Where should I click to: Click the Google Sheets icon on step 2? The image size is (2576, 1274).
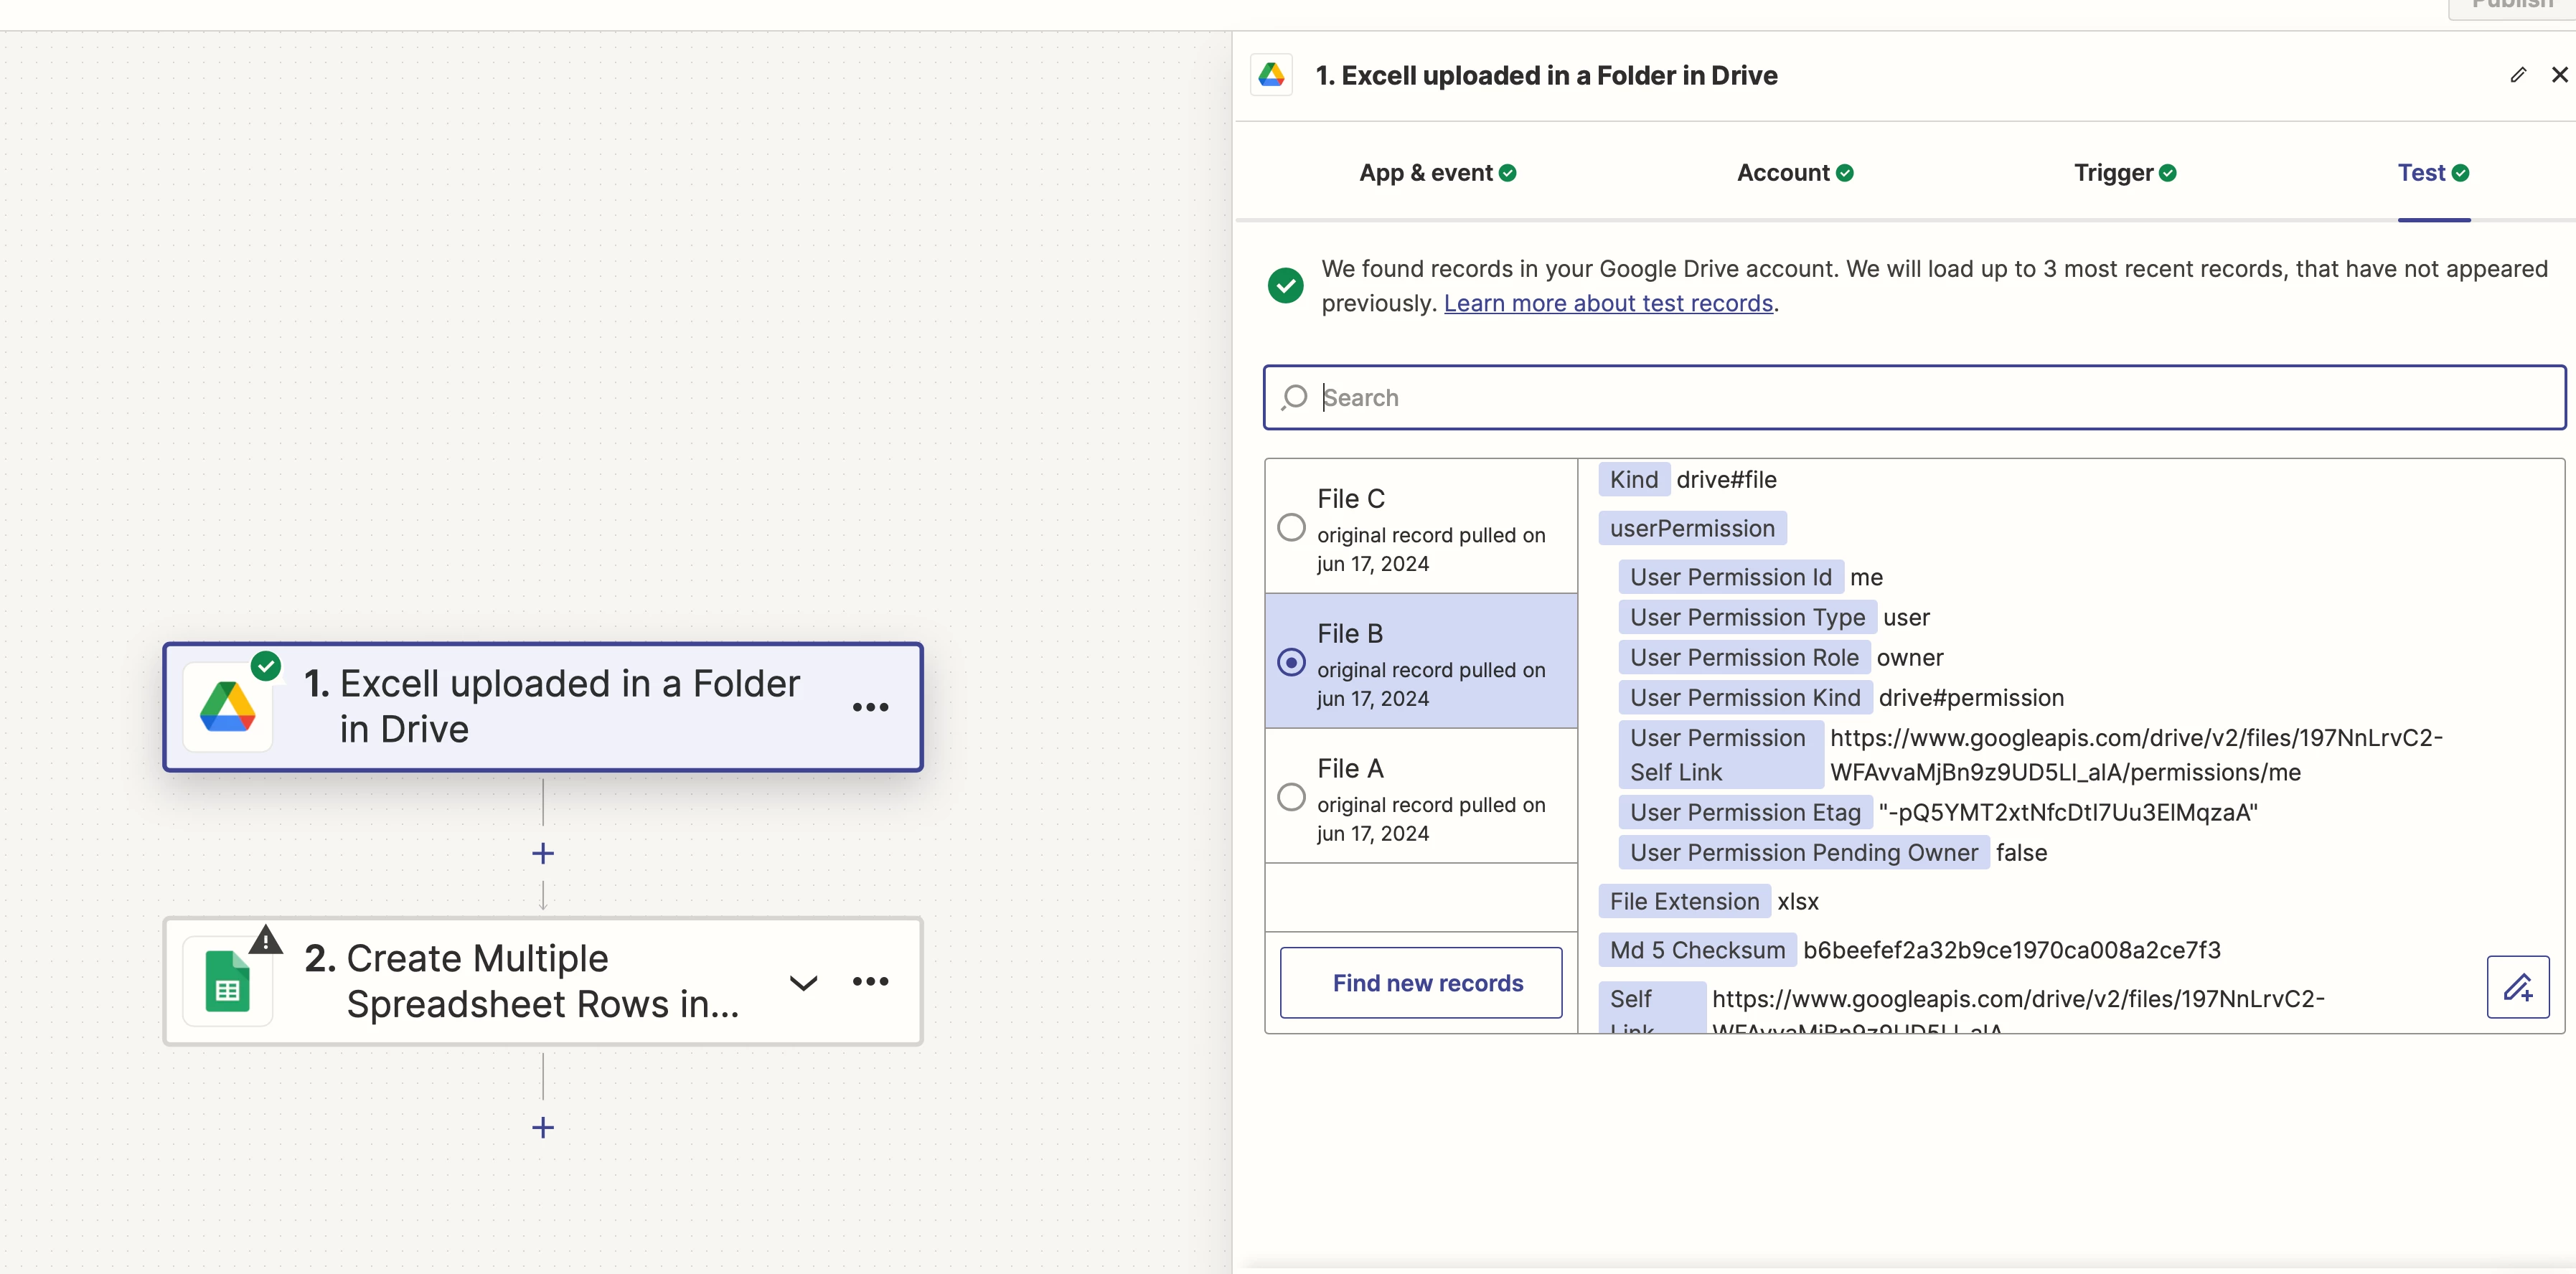(228, 982)
